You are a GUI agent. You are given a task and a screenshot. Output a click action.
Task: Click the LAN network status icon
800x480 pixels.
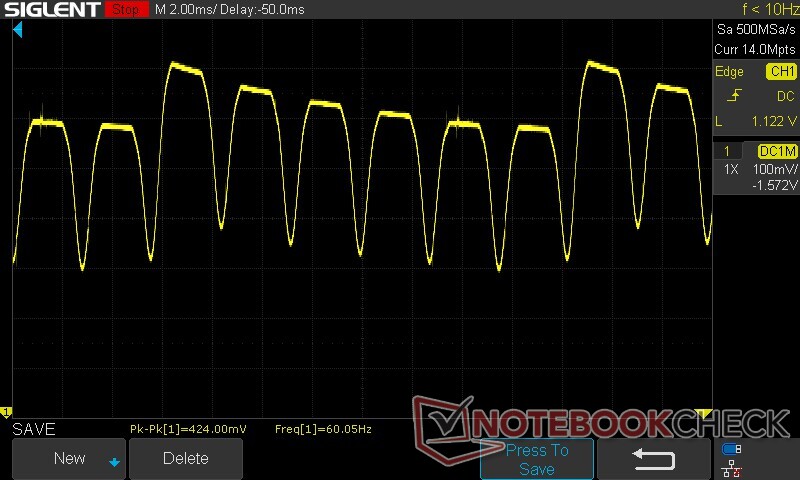point(732,469)
